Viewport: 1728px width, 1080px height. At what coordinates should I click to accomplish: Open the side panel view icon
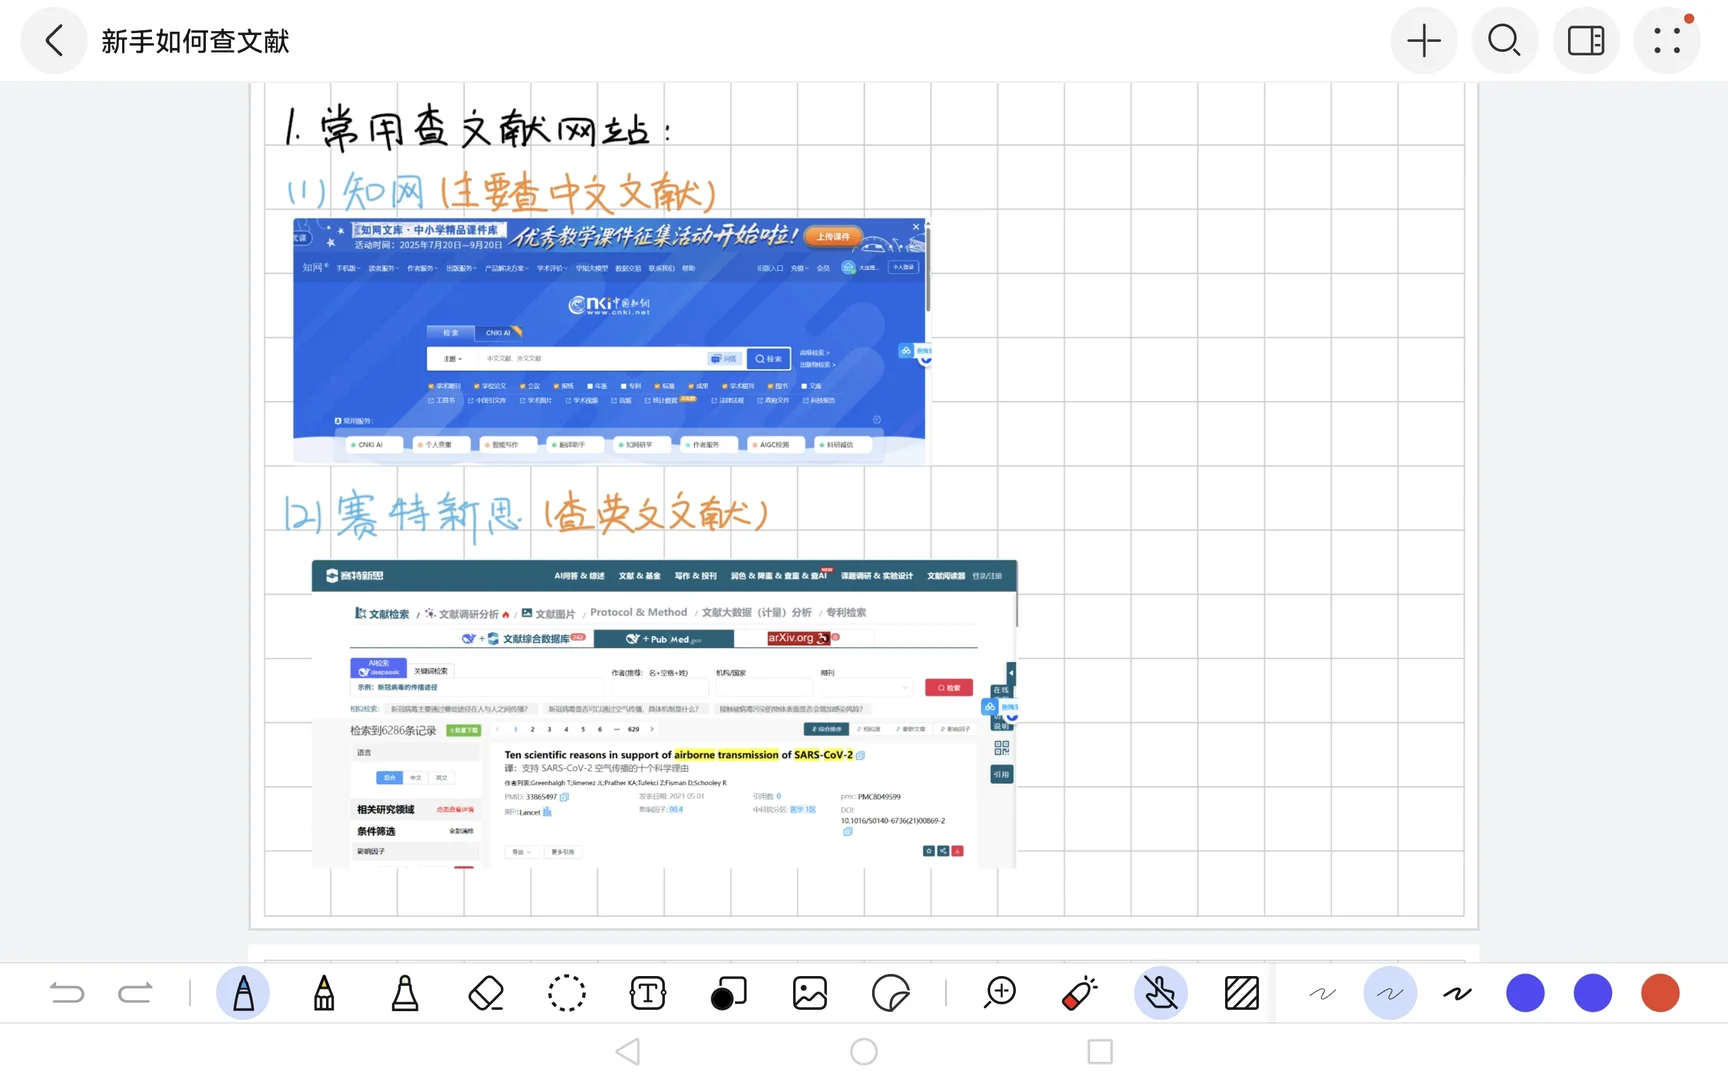[1586, 41]
